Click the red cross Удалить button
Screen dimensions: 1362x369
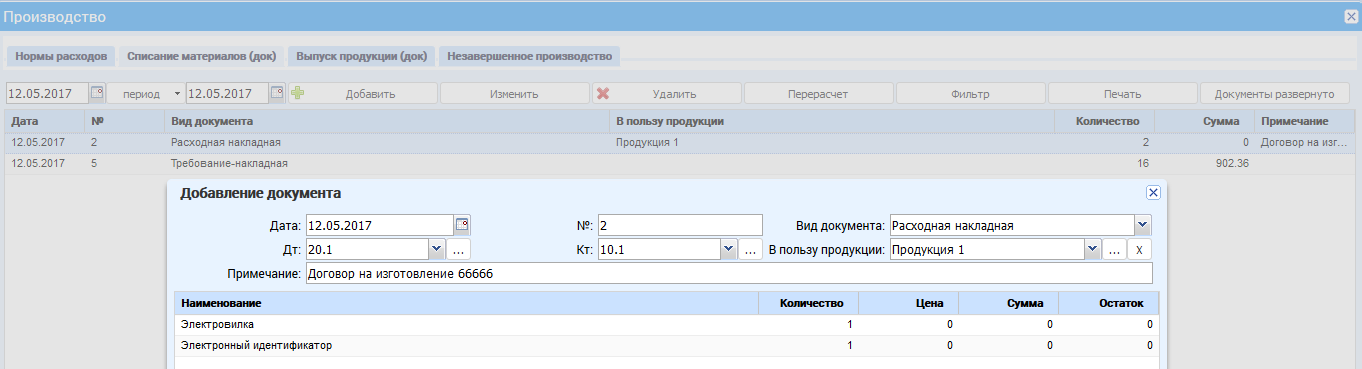point(667,94)
